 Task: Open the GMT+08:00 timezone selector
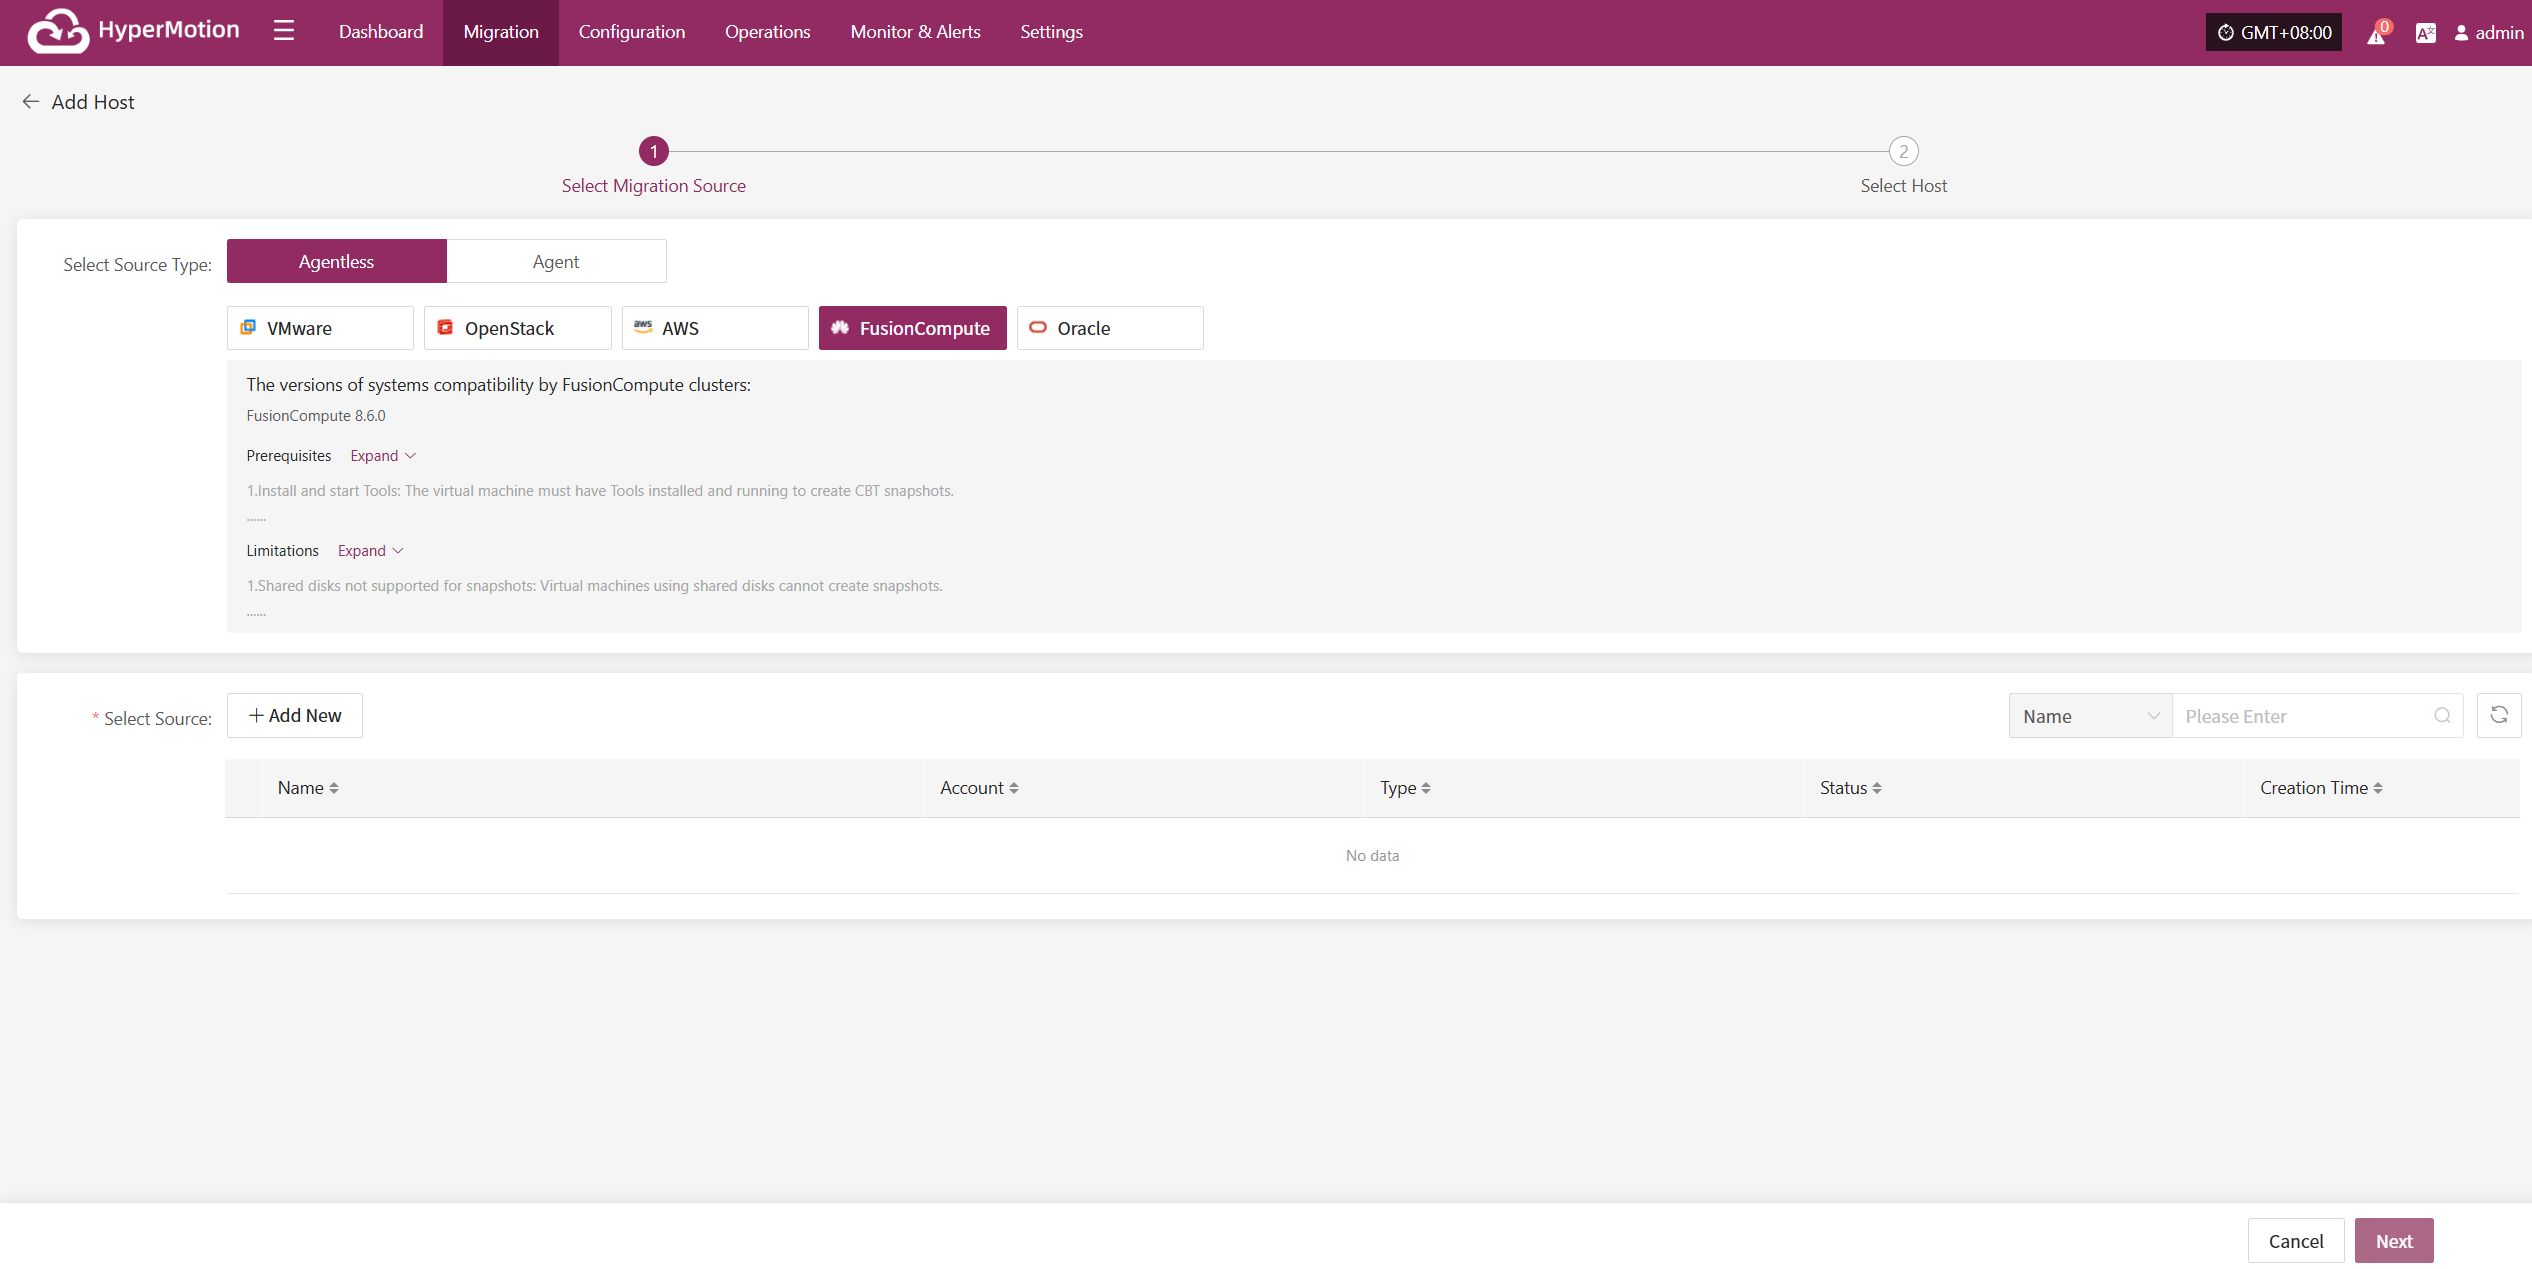coord(2274,33)
